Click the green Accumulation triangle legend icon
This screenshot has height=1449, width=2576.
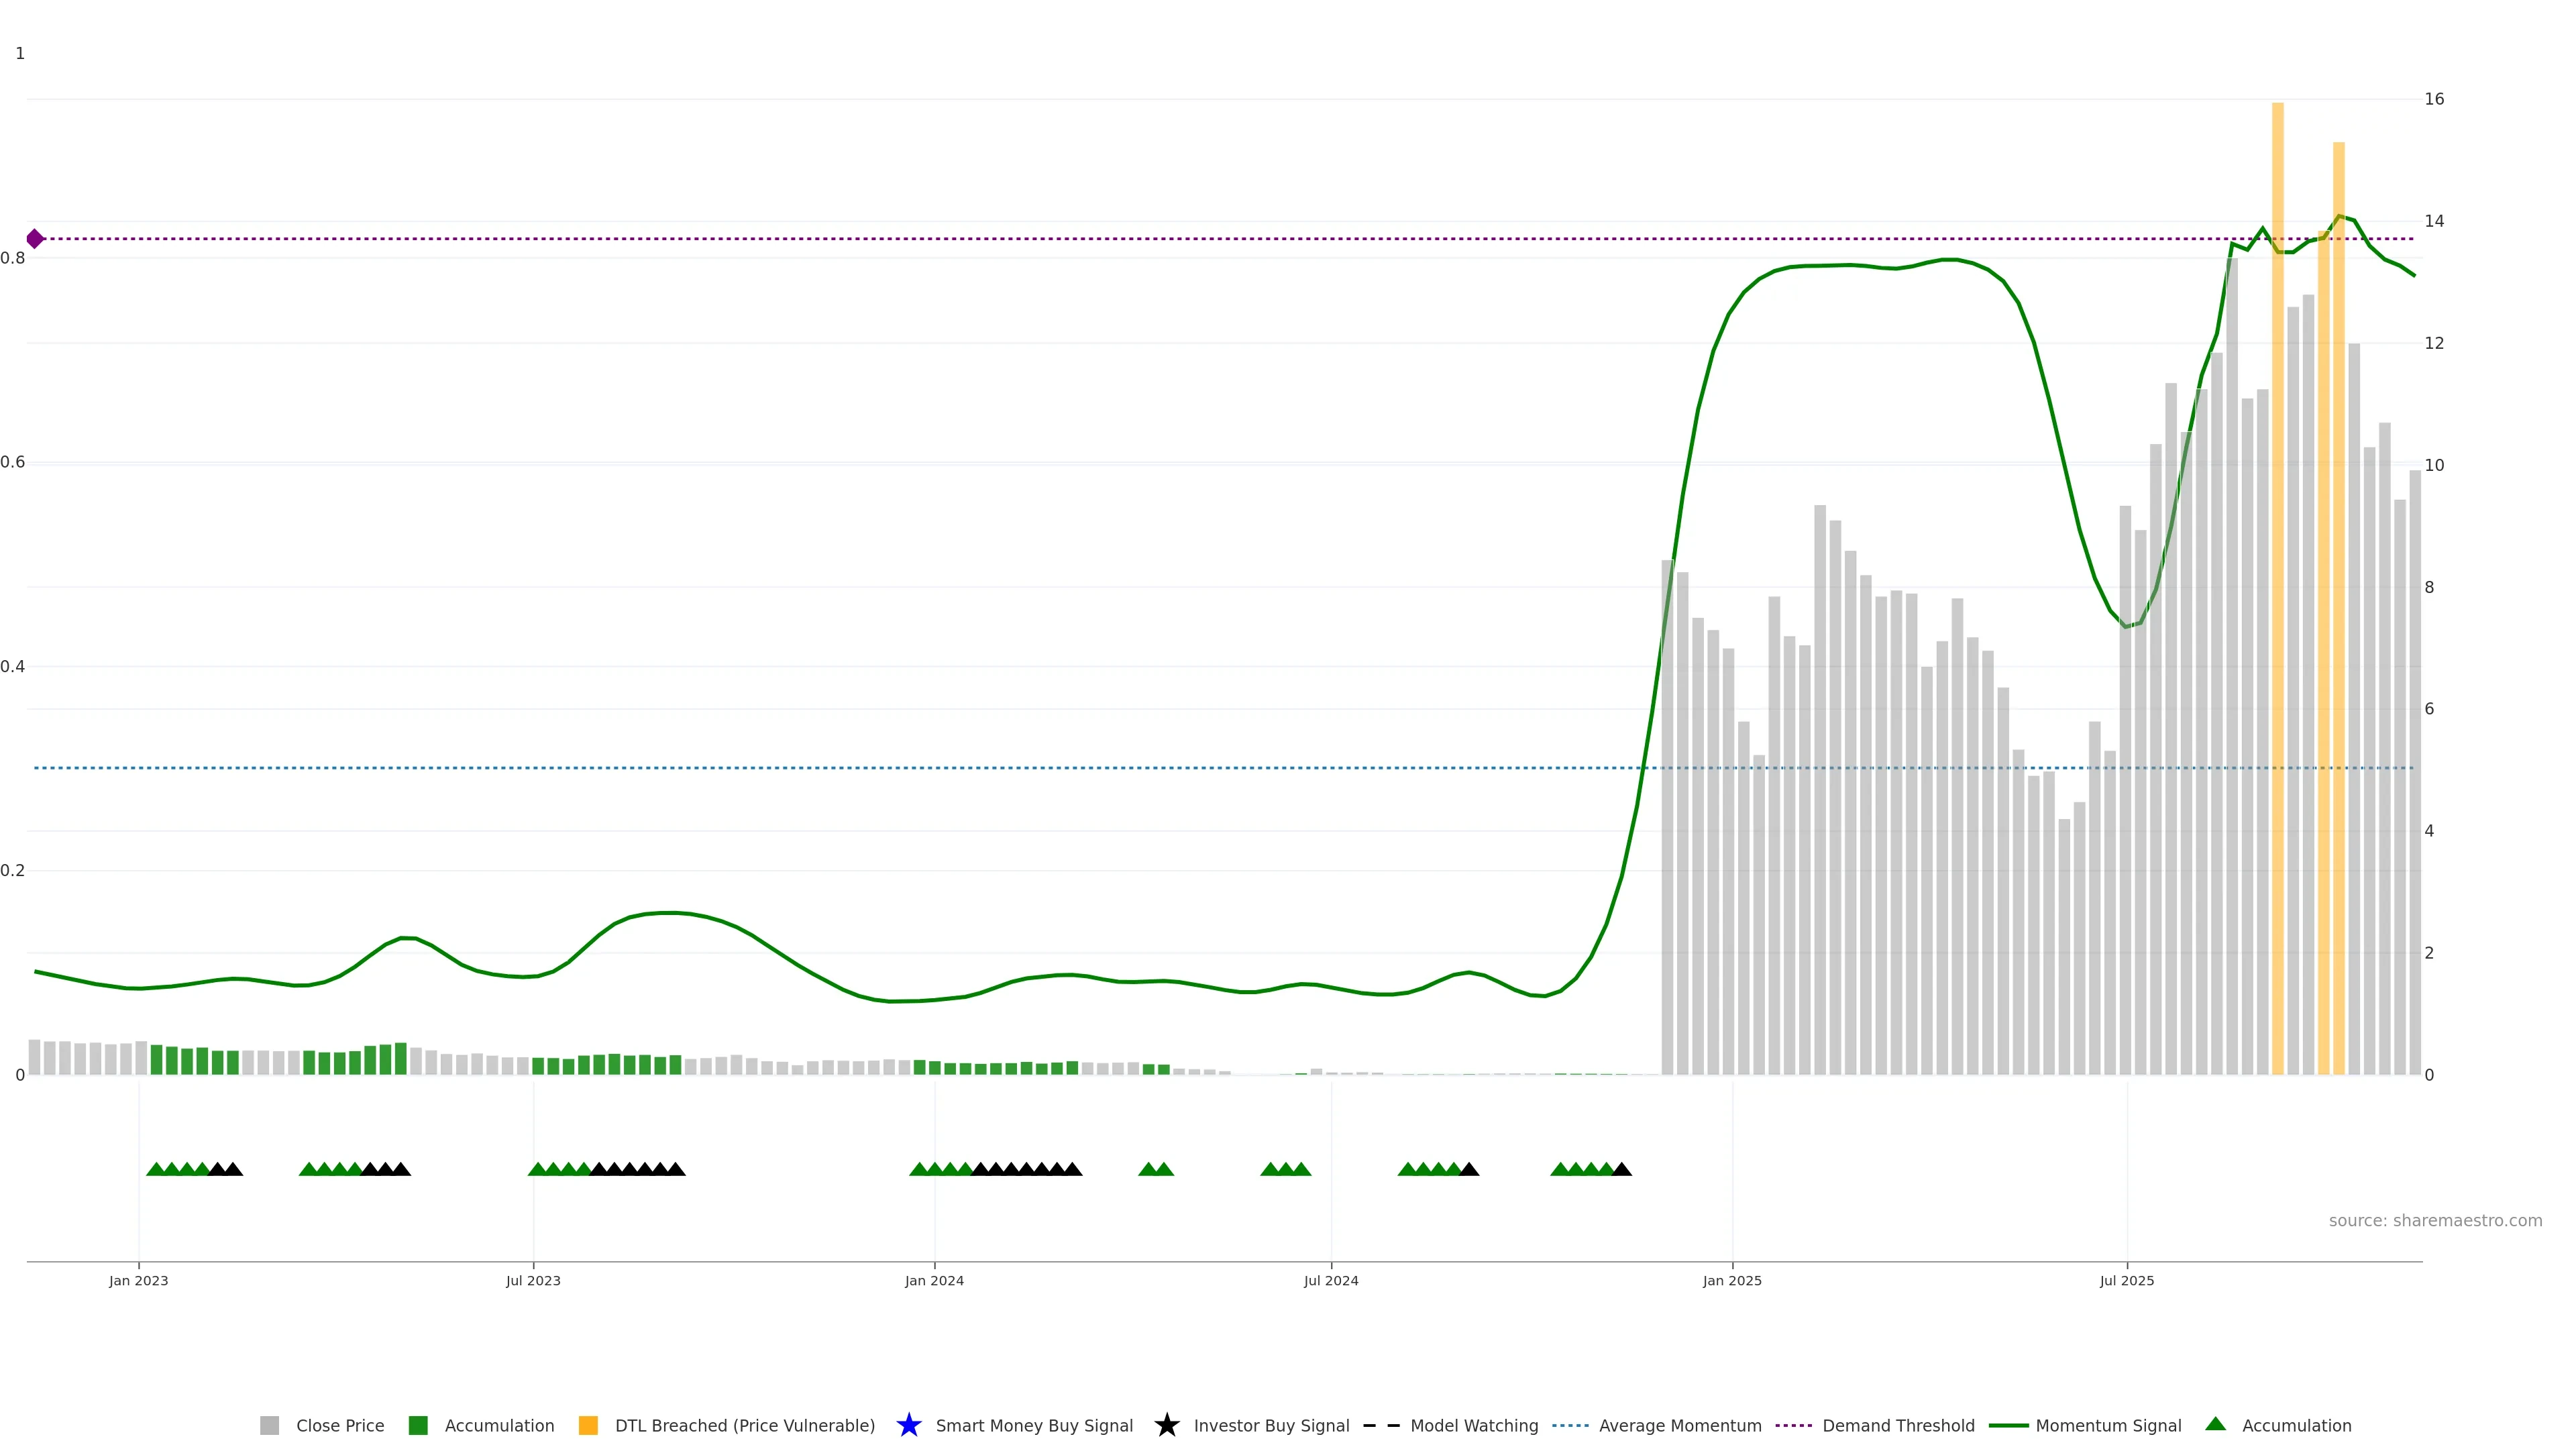[x=2215, y=1424]
